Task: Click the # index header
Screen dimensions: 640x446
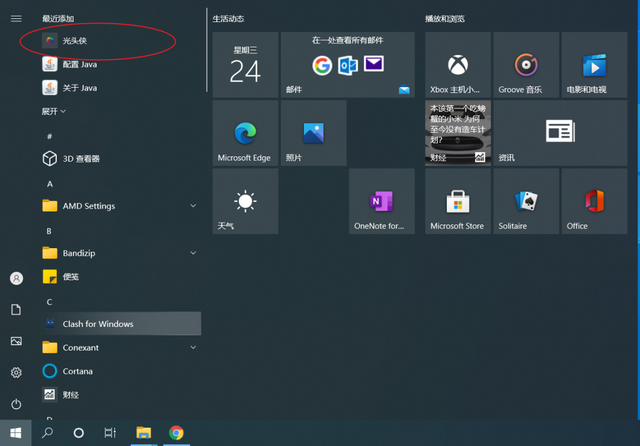Action: click(49, 136)
